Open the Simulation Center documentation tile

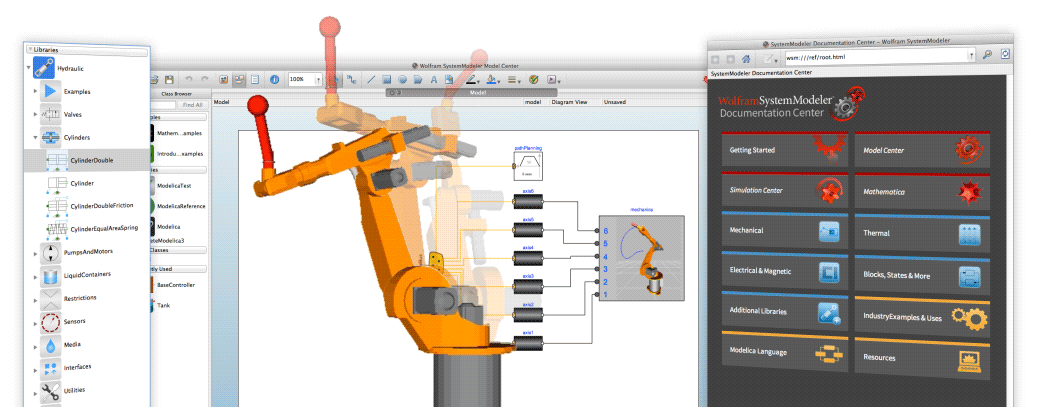[x=785, y=190]
